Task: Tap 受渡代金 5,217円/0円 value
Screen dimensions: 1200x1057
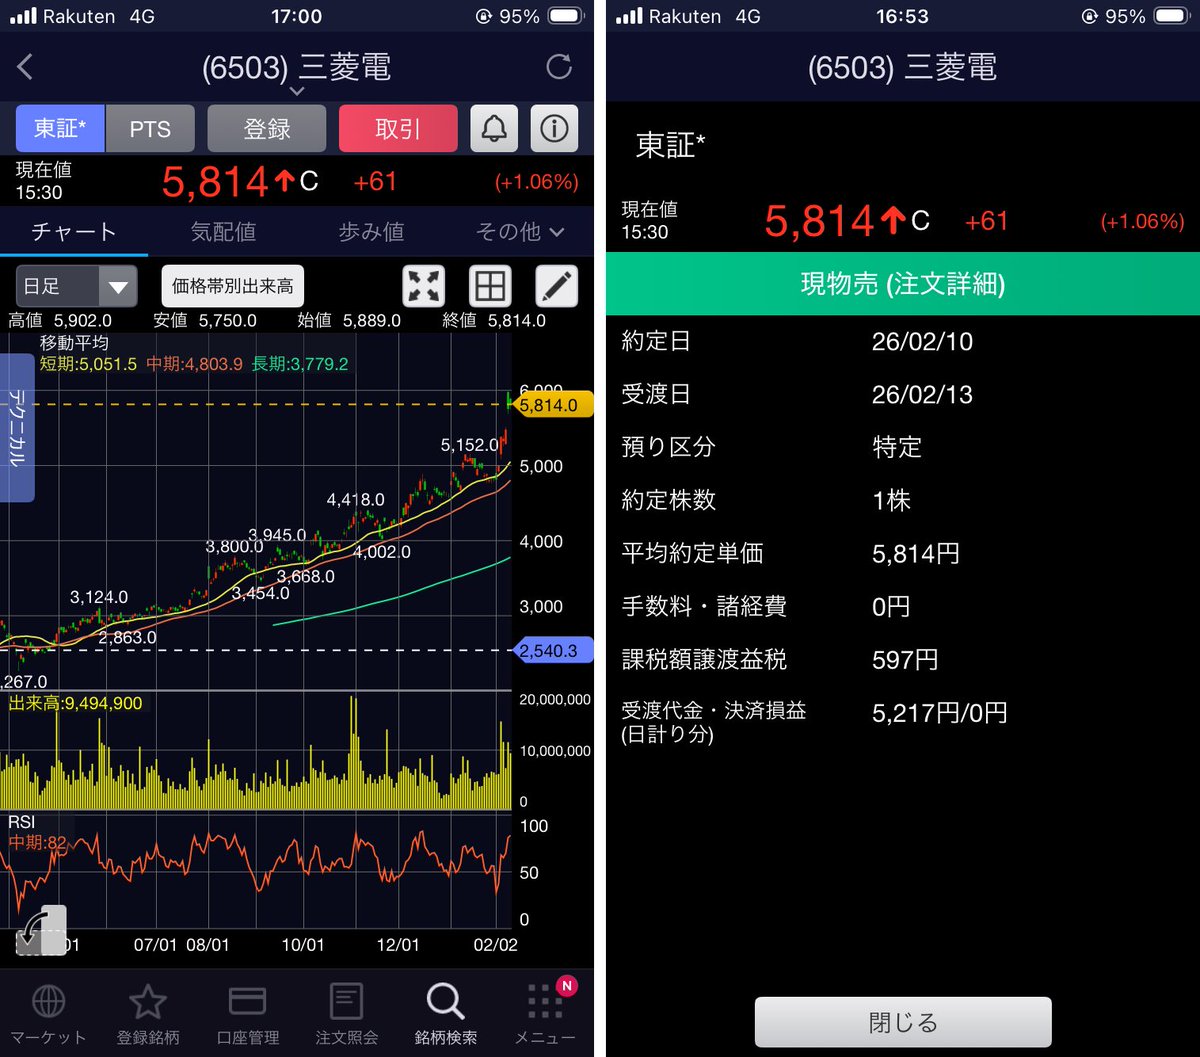Action: (x=940, y=713)
